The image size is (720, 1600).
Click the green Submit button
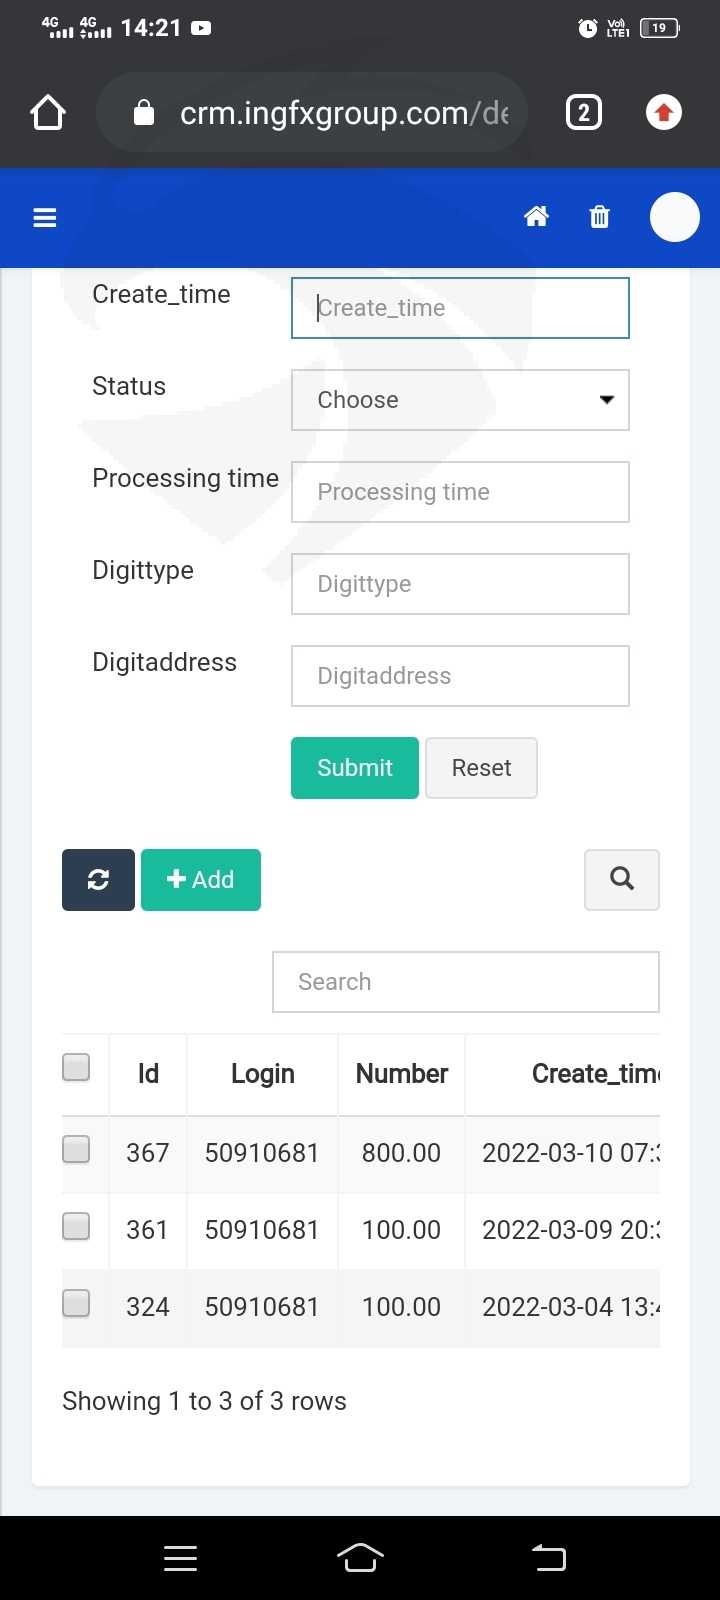[x=355, y=768]
